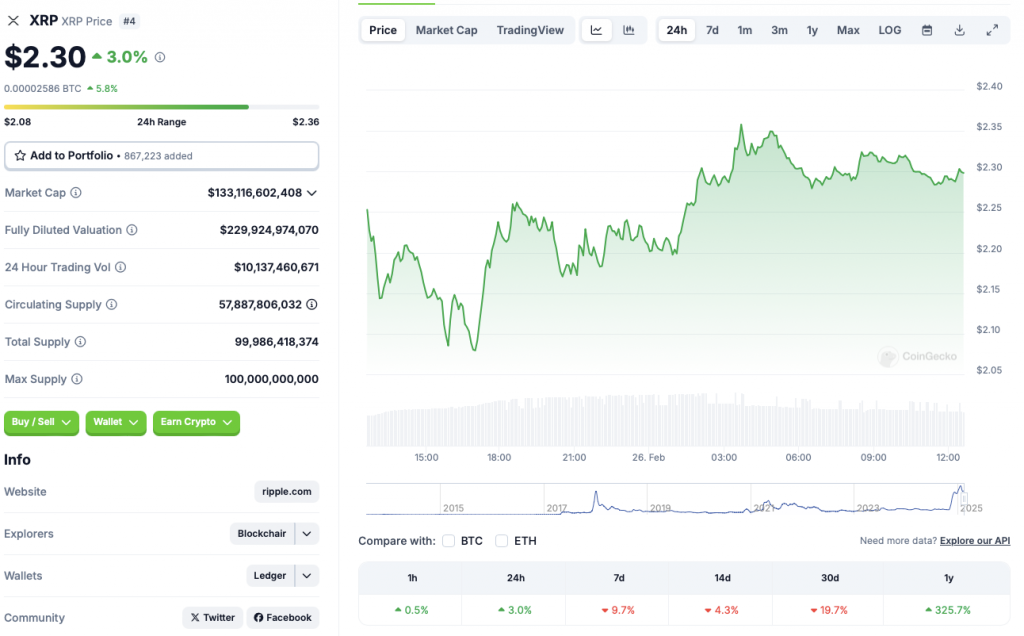Click the 1y column value 325.7%
The height and width of the screenshot is (636, 1024).
pyautogui.click(x=949, y=610)
